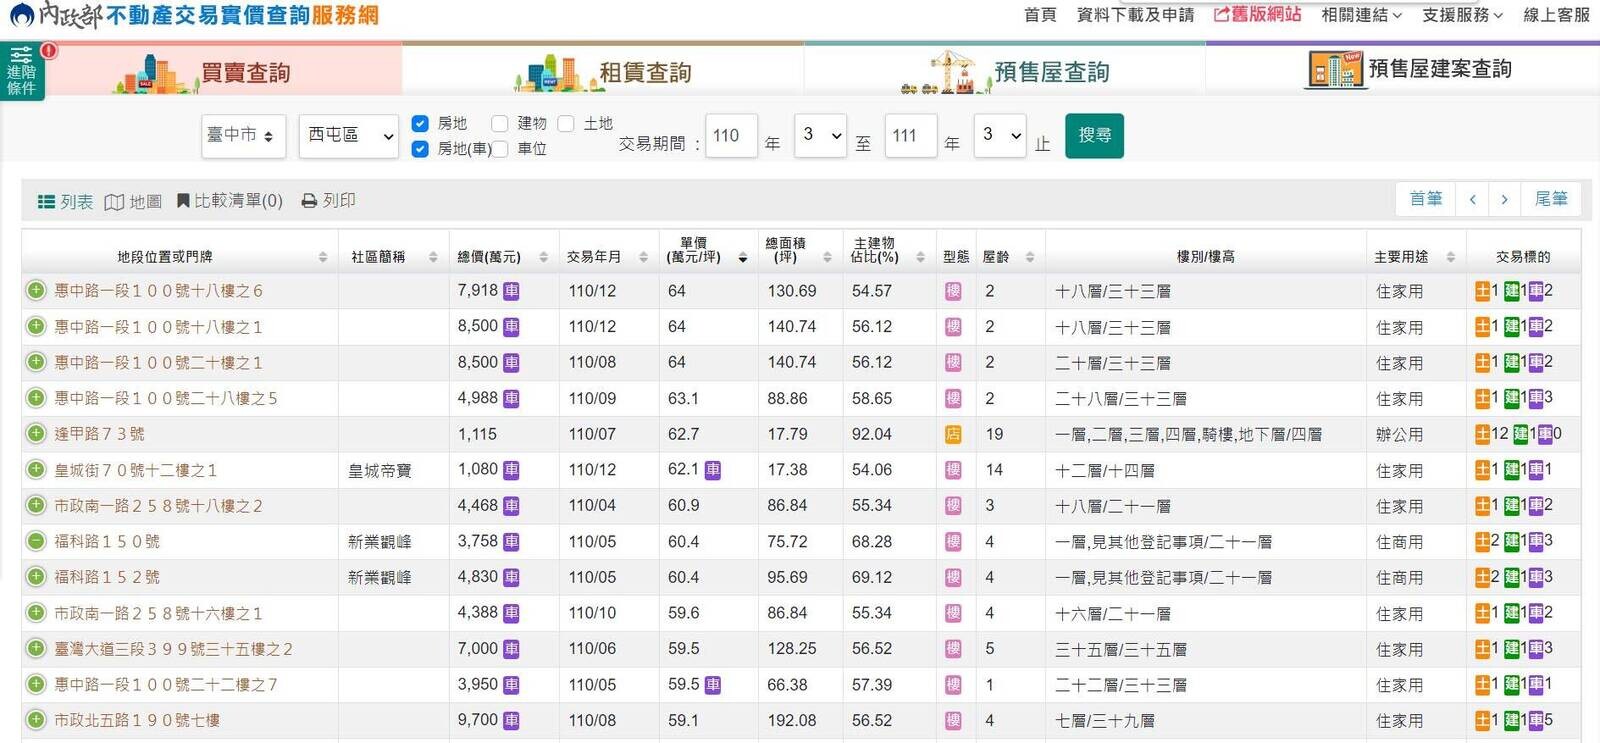The height and width of the screenshot is (743, 1600).
Task: Check the 車位 checkbox
Action: [x=500, y=149]
